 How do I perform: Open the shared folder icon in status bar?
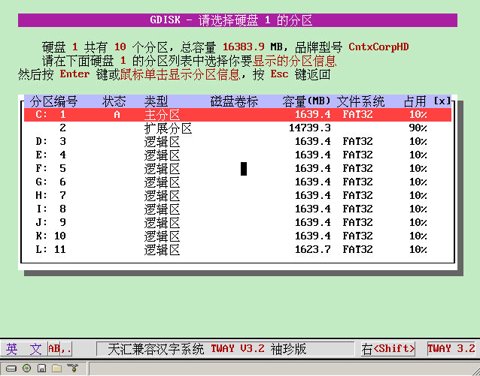tap(57, 368)
